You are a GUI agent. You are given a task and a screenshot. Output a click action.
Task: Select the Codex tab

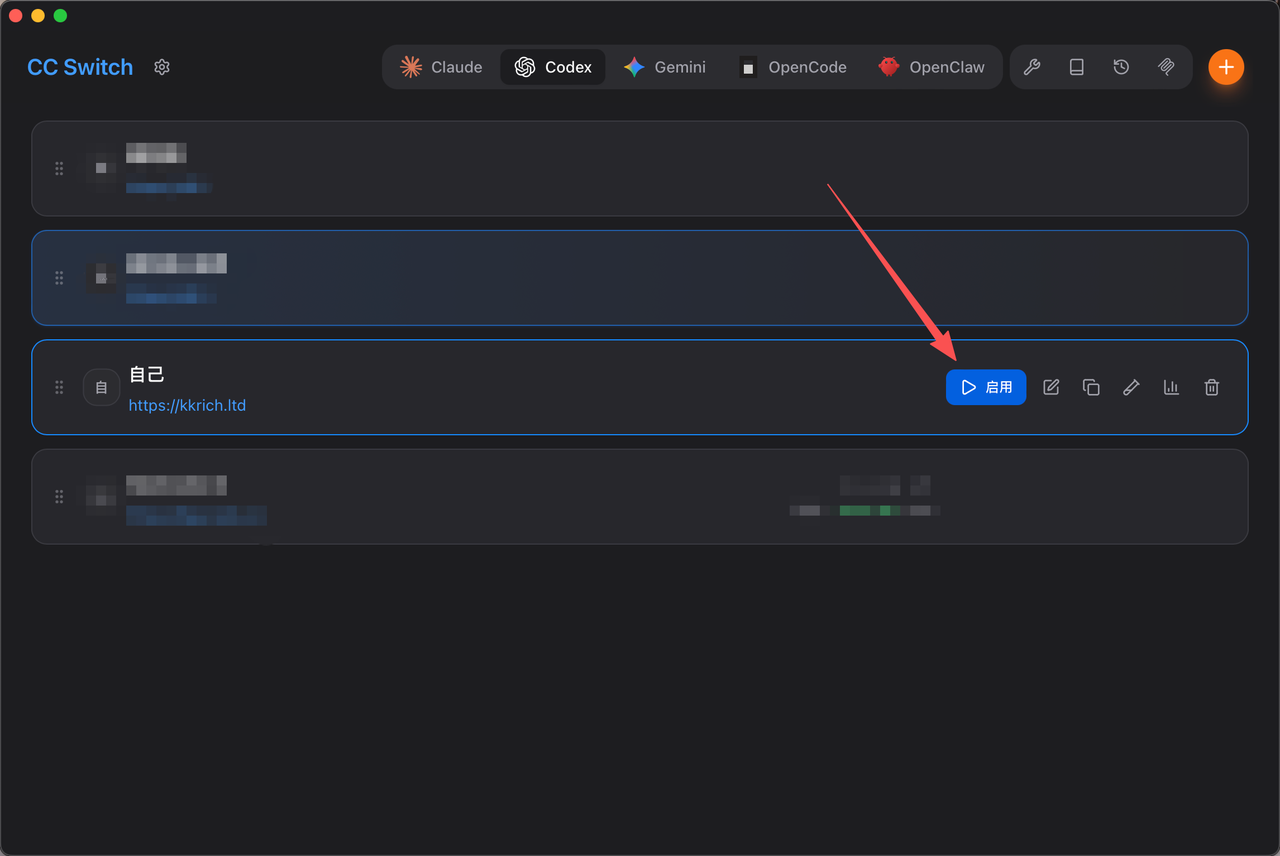(553, 67)
